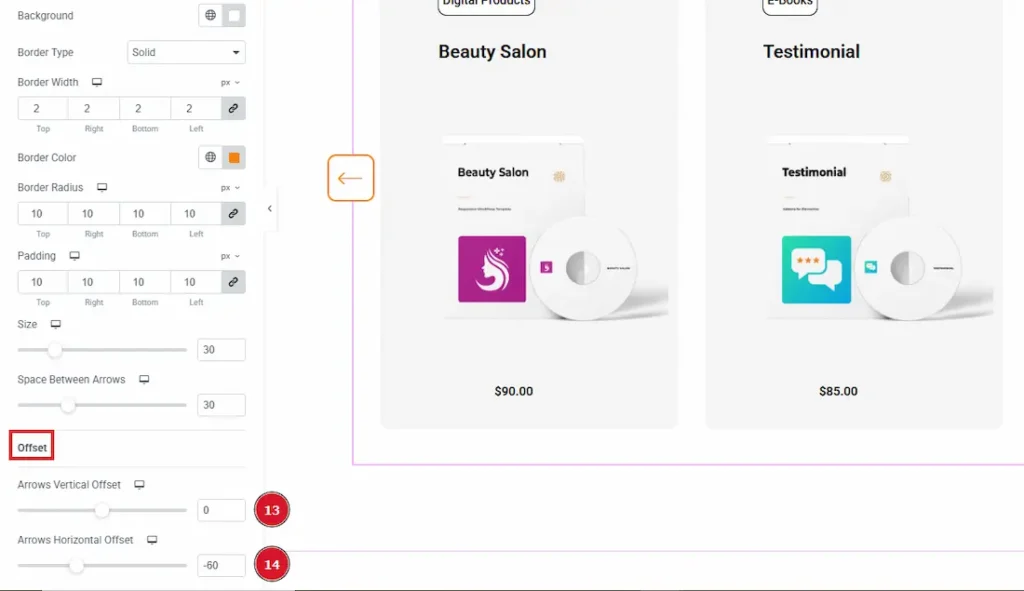Change Border Width unit px dropdown
Viewport: 1024px width, 591px height.
[231, 82]
